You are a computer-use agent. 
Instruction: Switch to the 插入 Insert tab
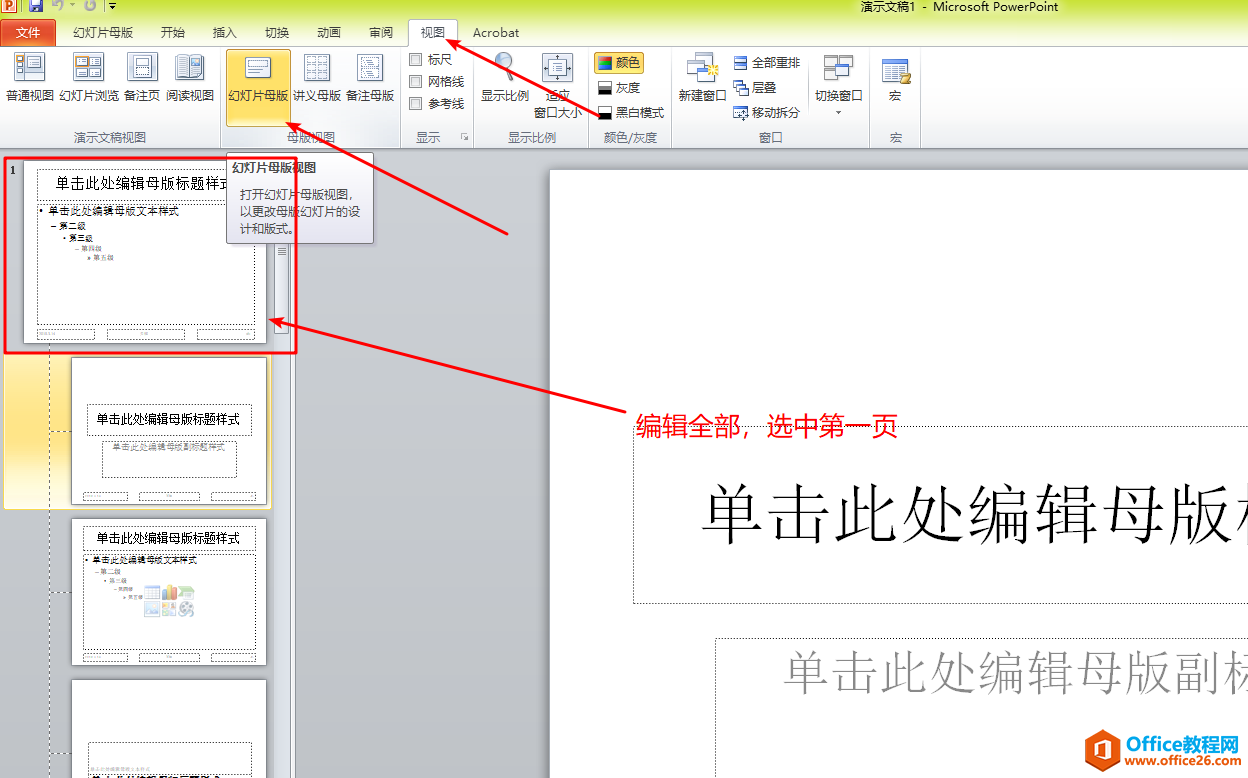coord(225,33)
